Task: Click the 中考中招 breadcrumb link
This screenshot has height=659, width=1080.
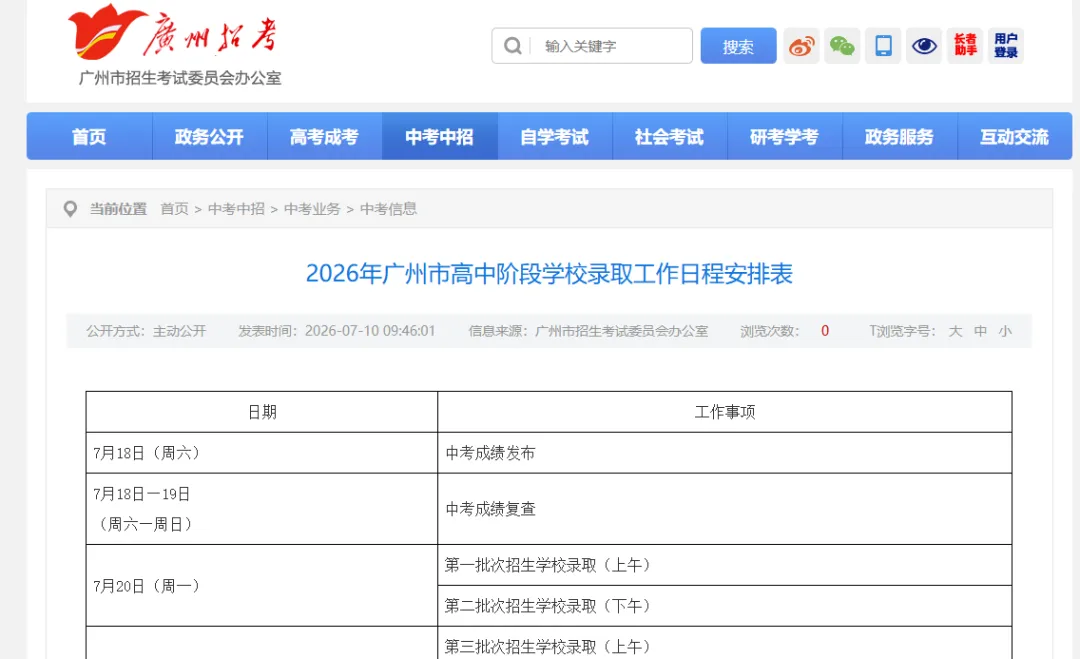Action: pos(236,209)
